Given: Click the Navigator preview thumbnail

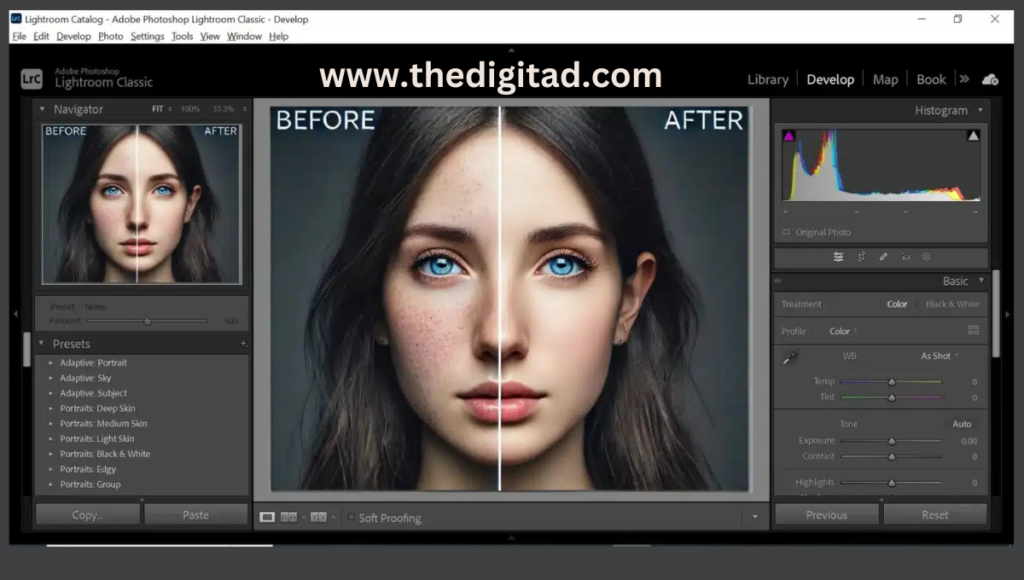Looking at the screenshot, I should [142, 204].
